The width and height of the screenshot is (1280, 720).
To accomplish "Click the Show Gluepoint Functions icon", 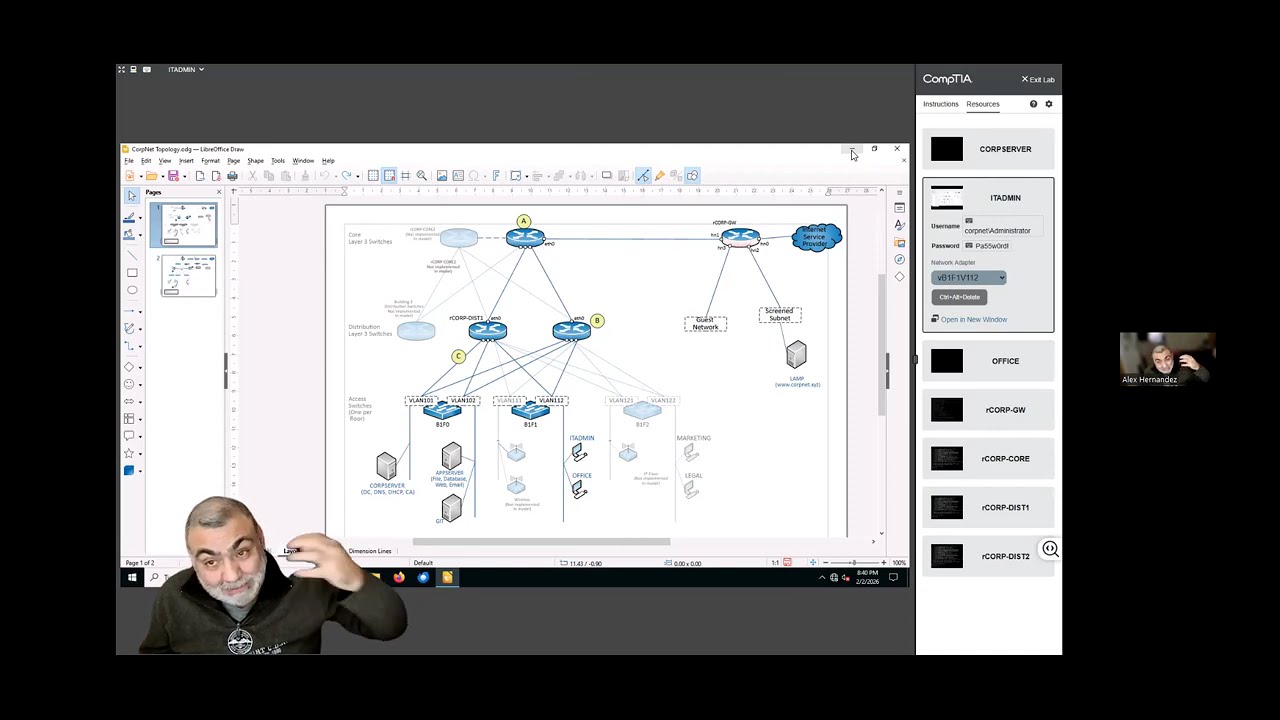I will pyautogui.click(x=659, y=176).
